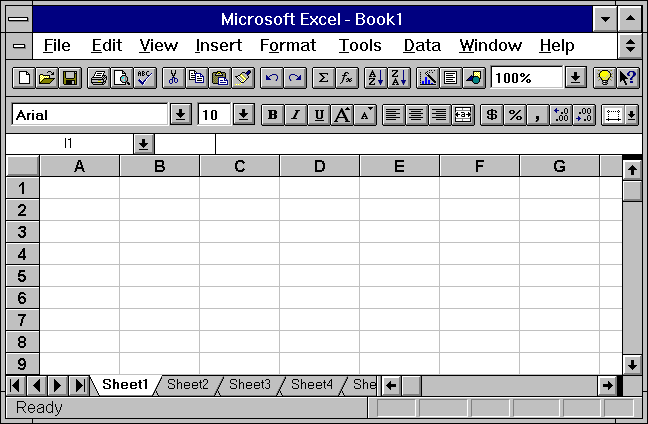The height and width of the screenshot is (424, 648).
Task: Open the font size 10 dropdown
Action: pyautogui.click(x=244, y=115)
